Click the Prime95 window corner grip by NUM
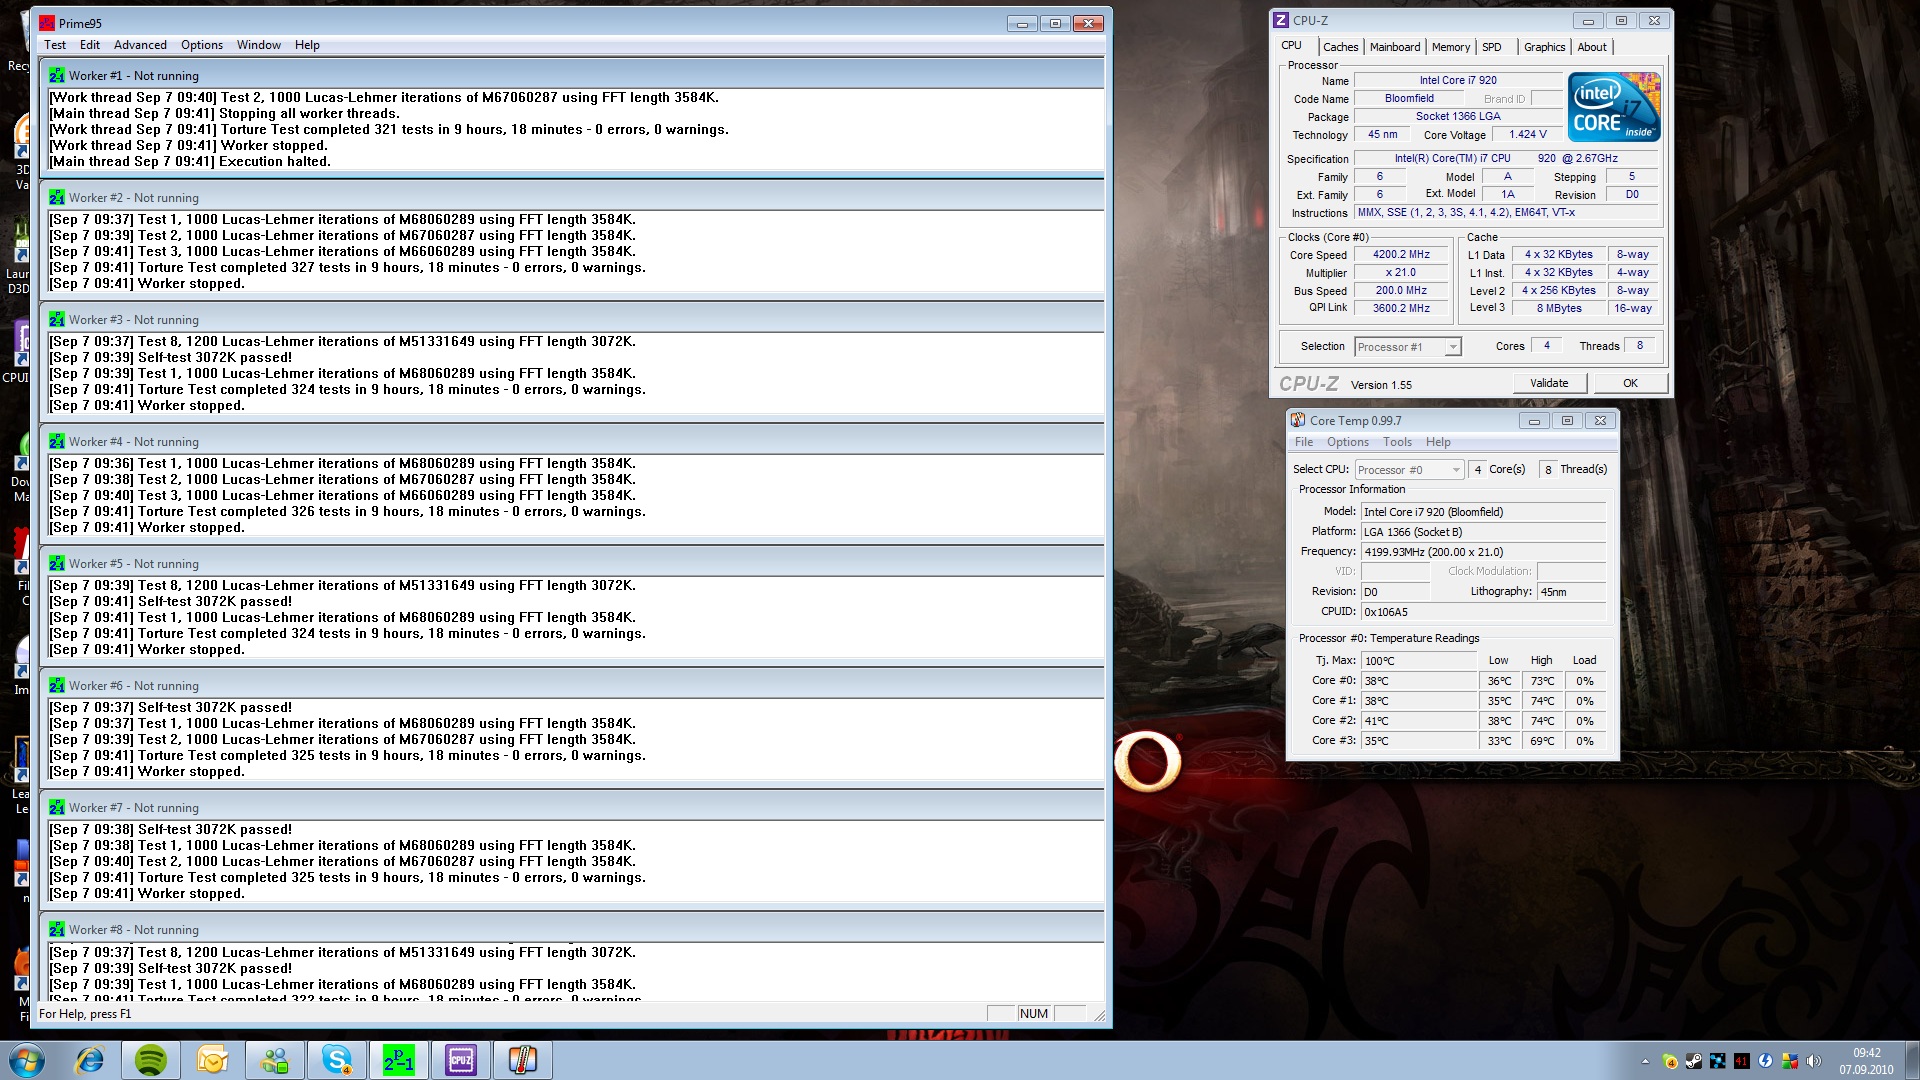 click(x=1098, y=1015)
